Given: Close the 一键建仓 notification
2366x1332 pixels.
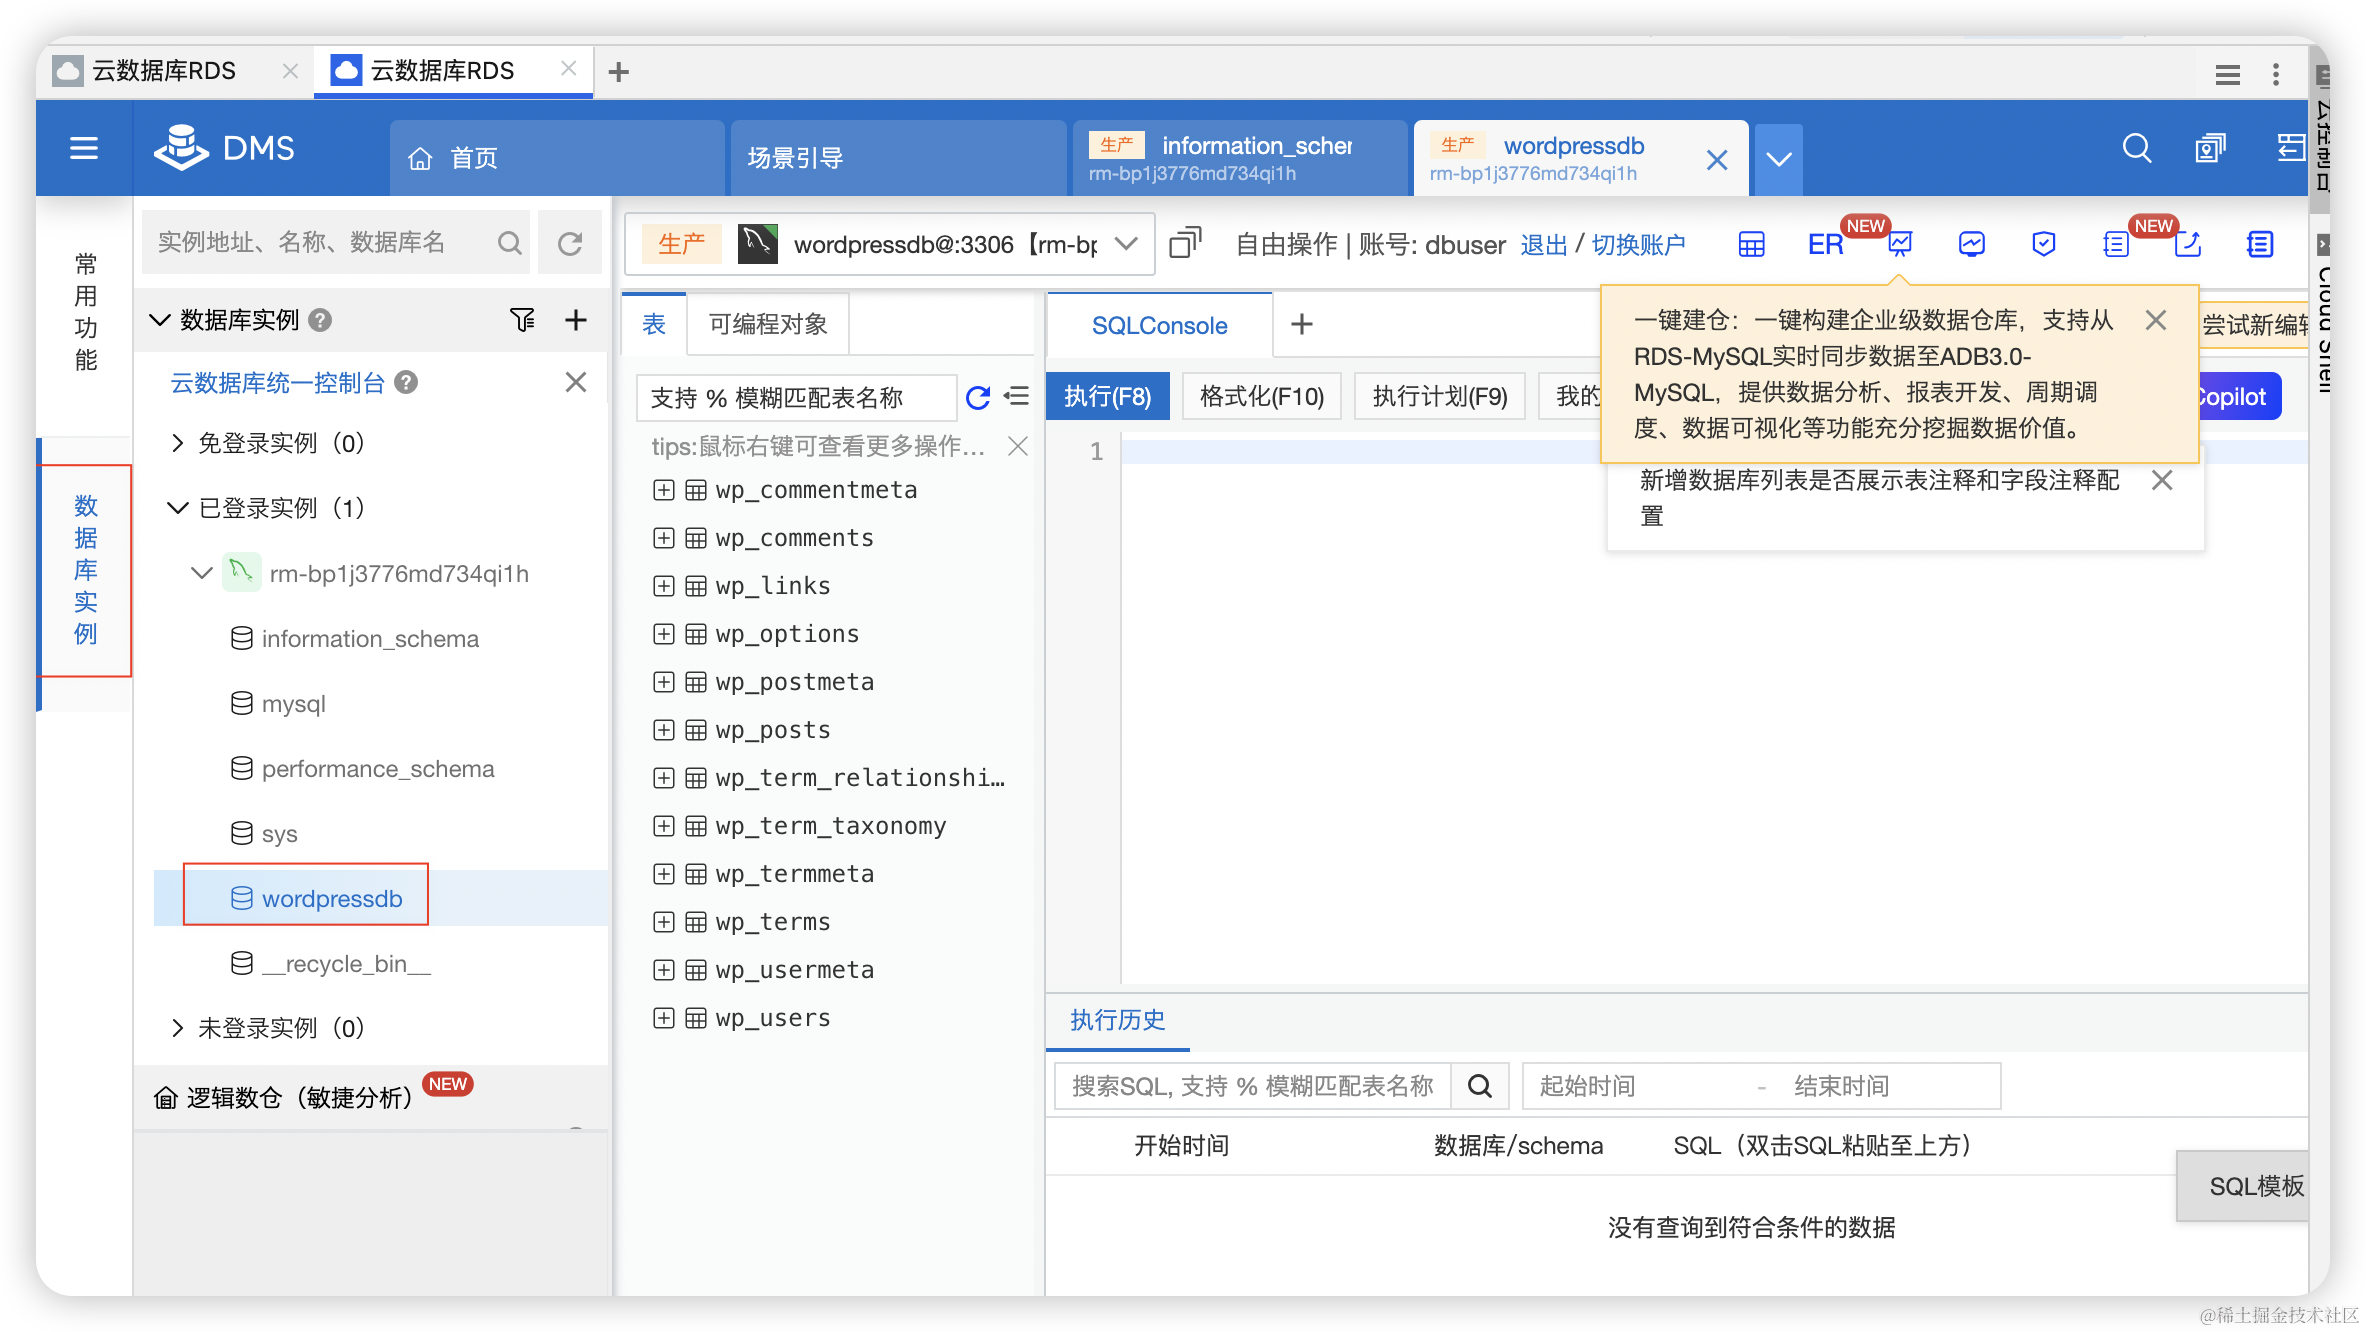Looking at the screenshot, I should click(2156, 320).
